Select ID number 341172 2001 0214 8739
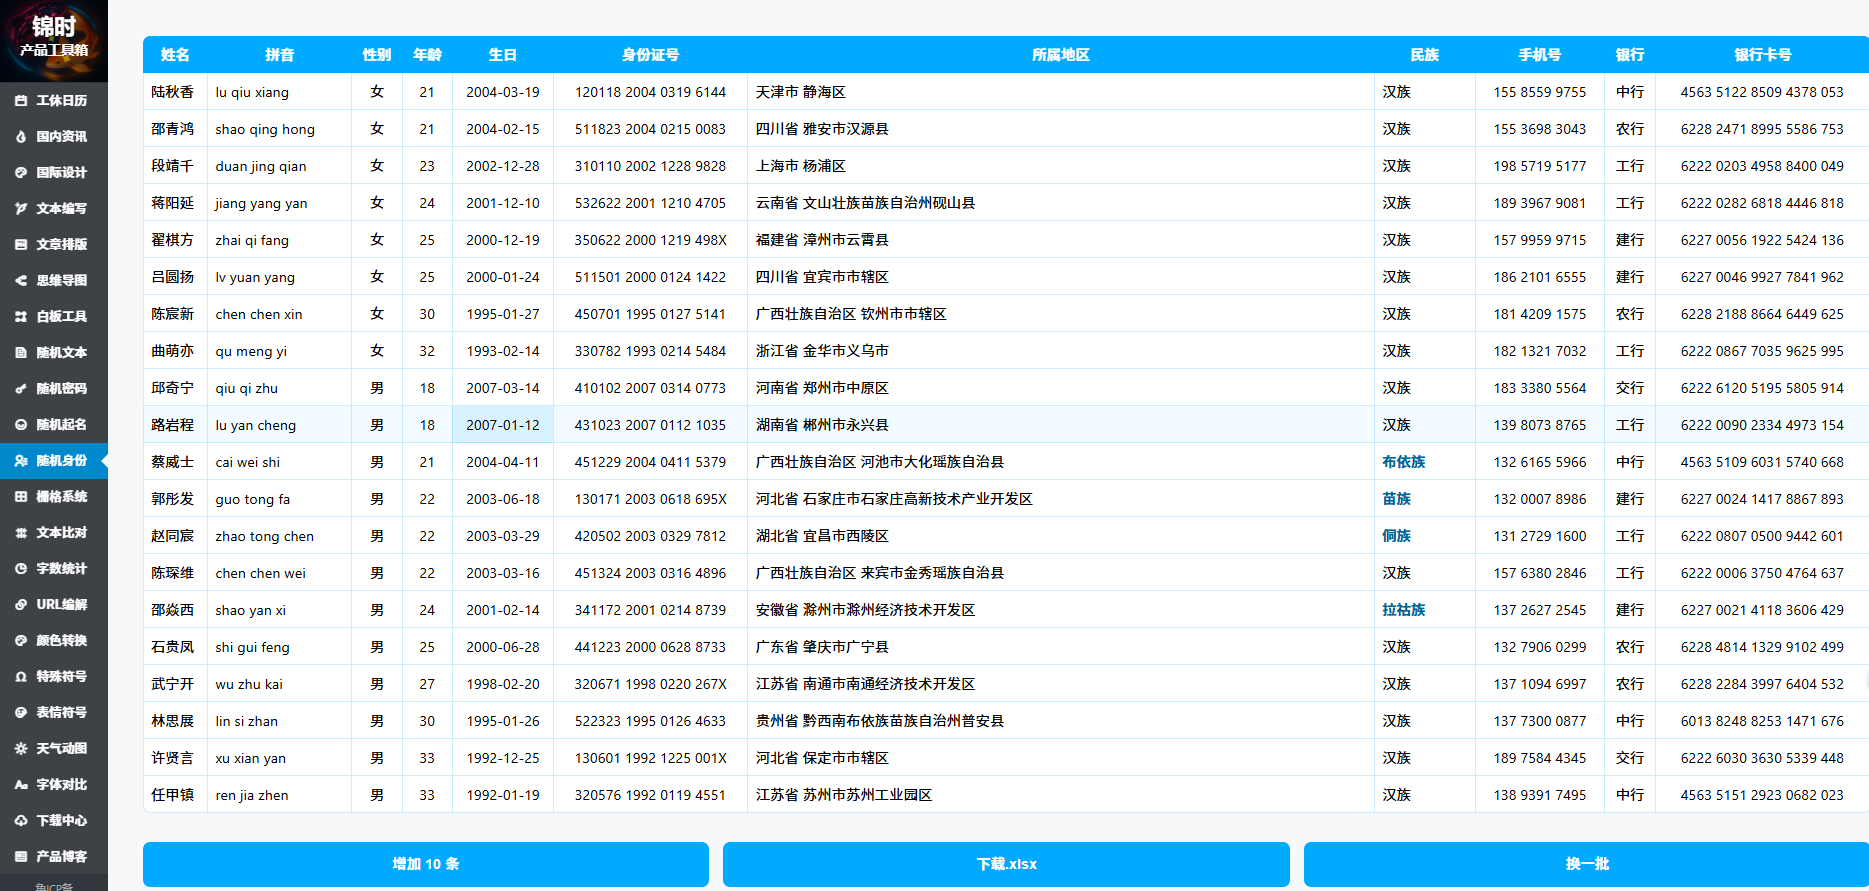 tap(650, 610)
